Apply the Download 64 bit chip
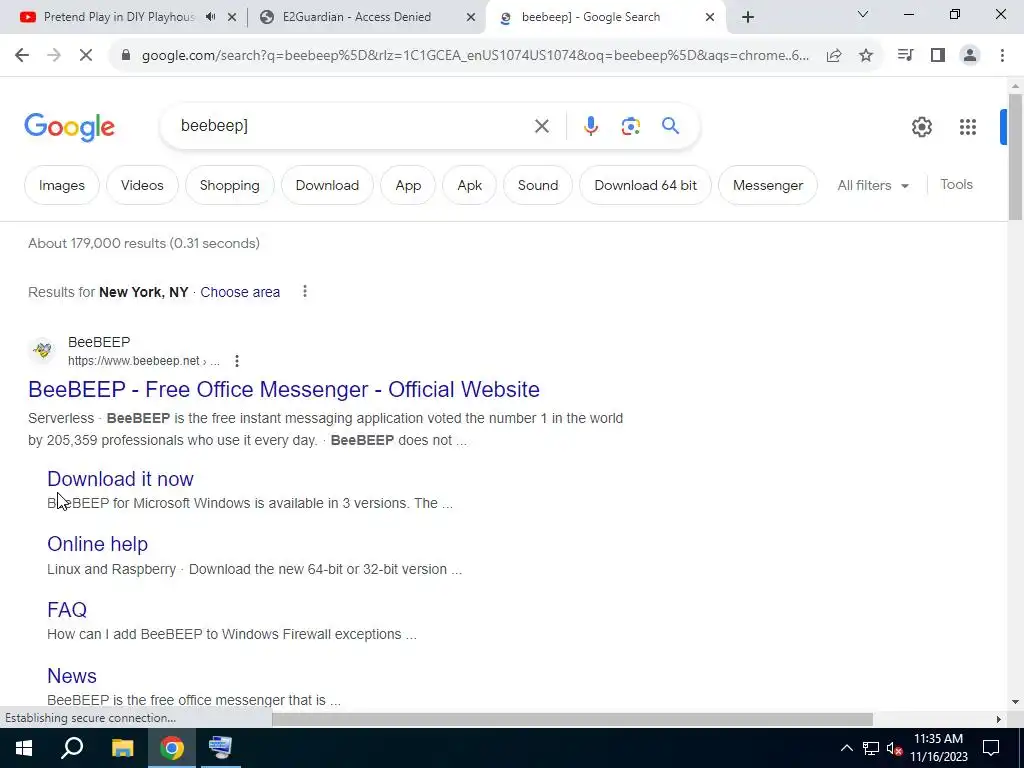Viewport: 1024px width, 768px height. pyautogui.click(x=645, y=185)
